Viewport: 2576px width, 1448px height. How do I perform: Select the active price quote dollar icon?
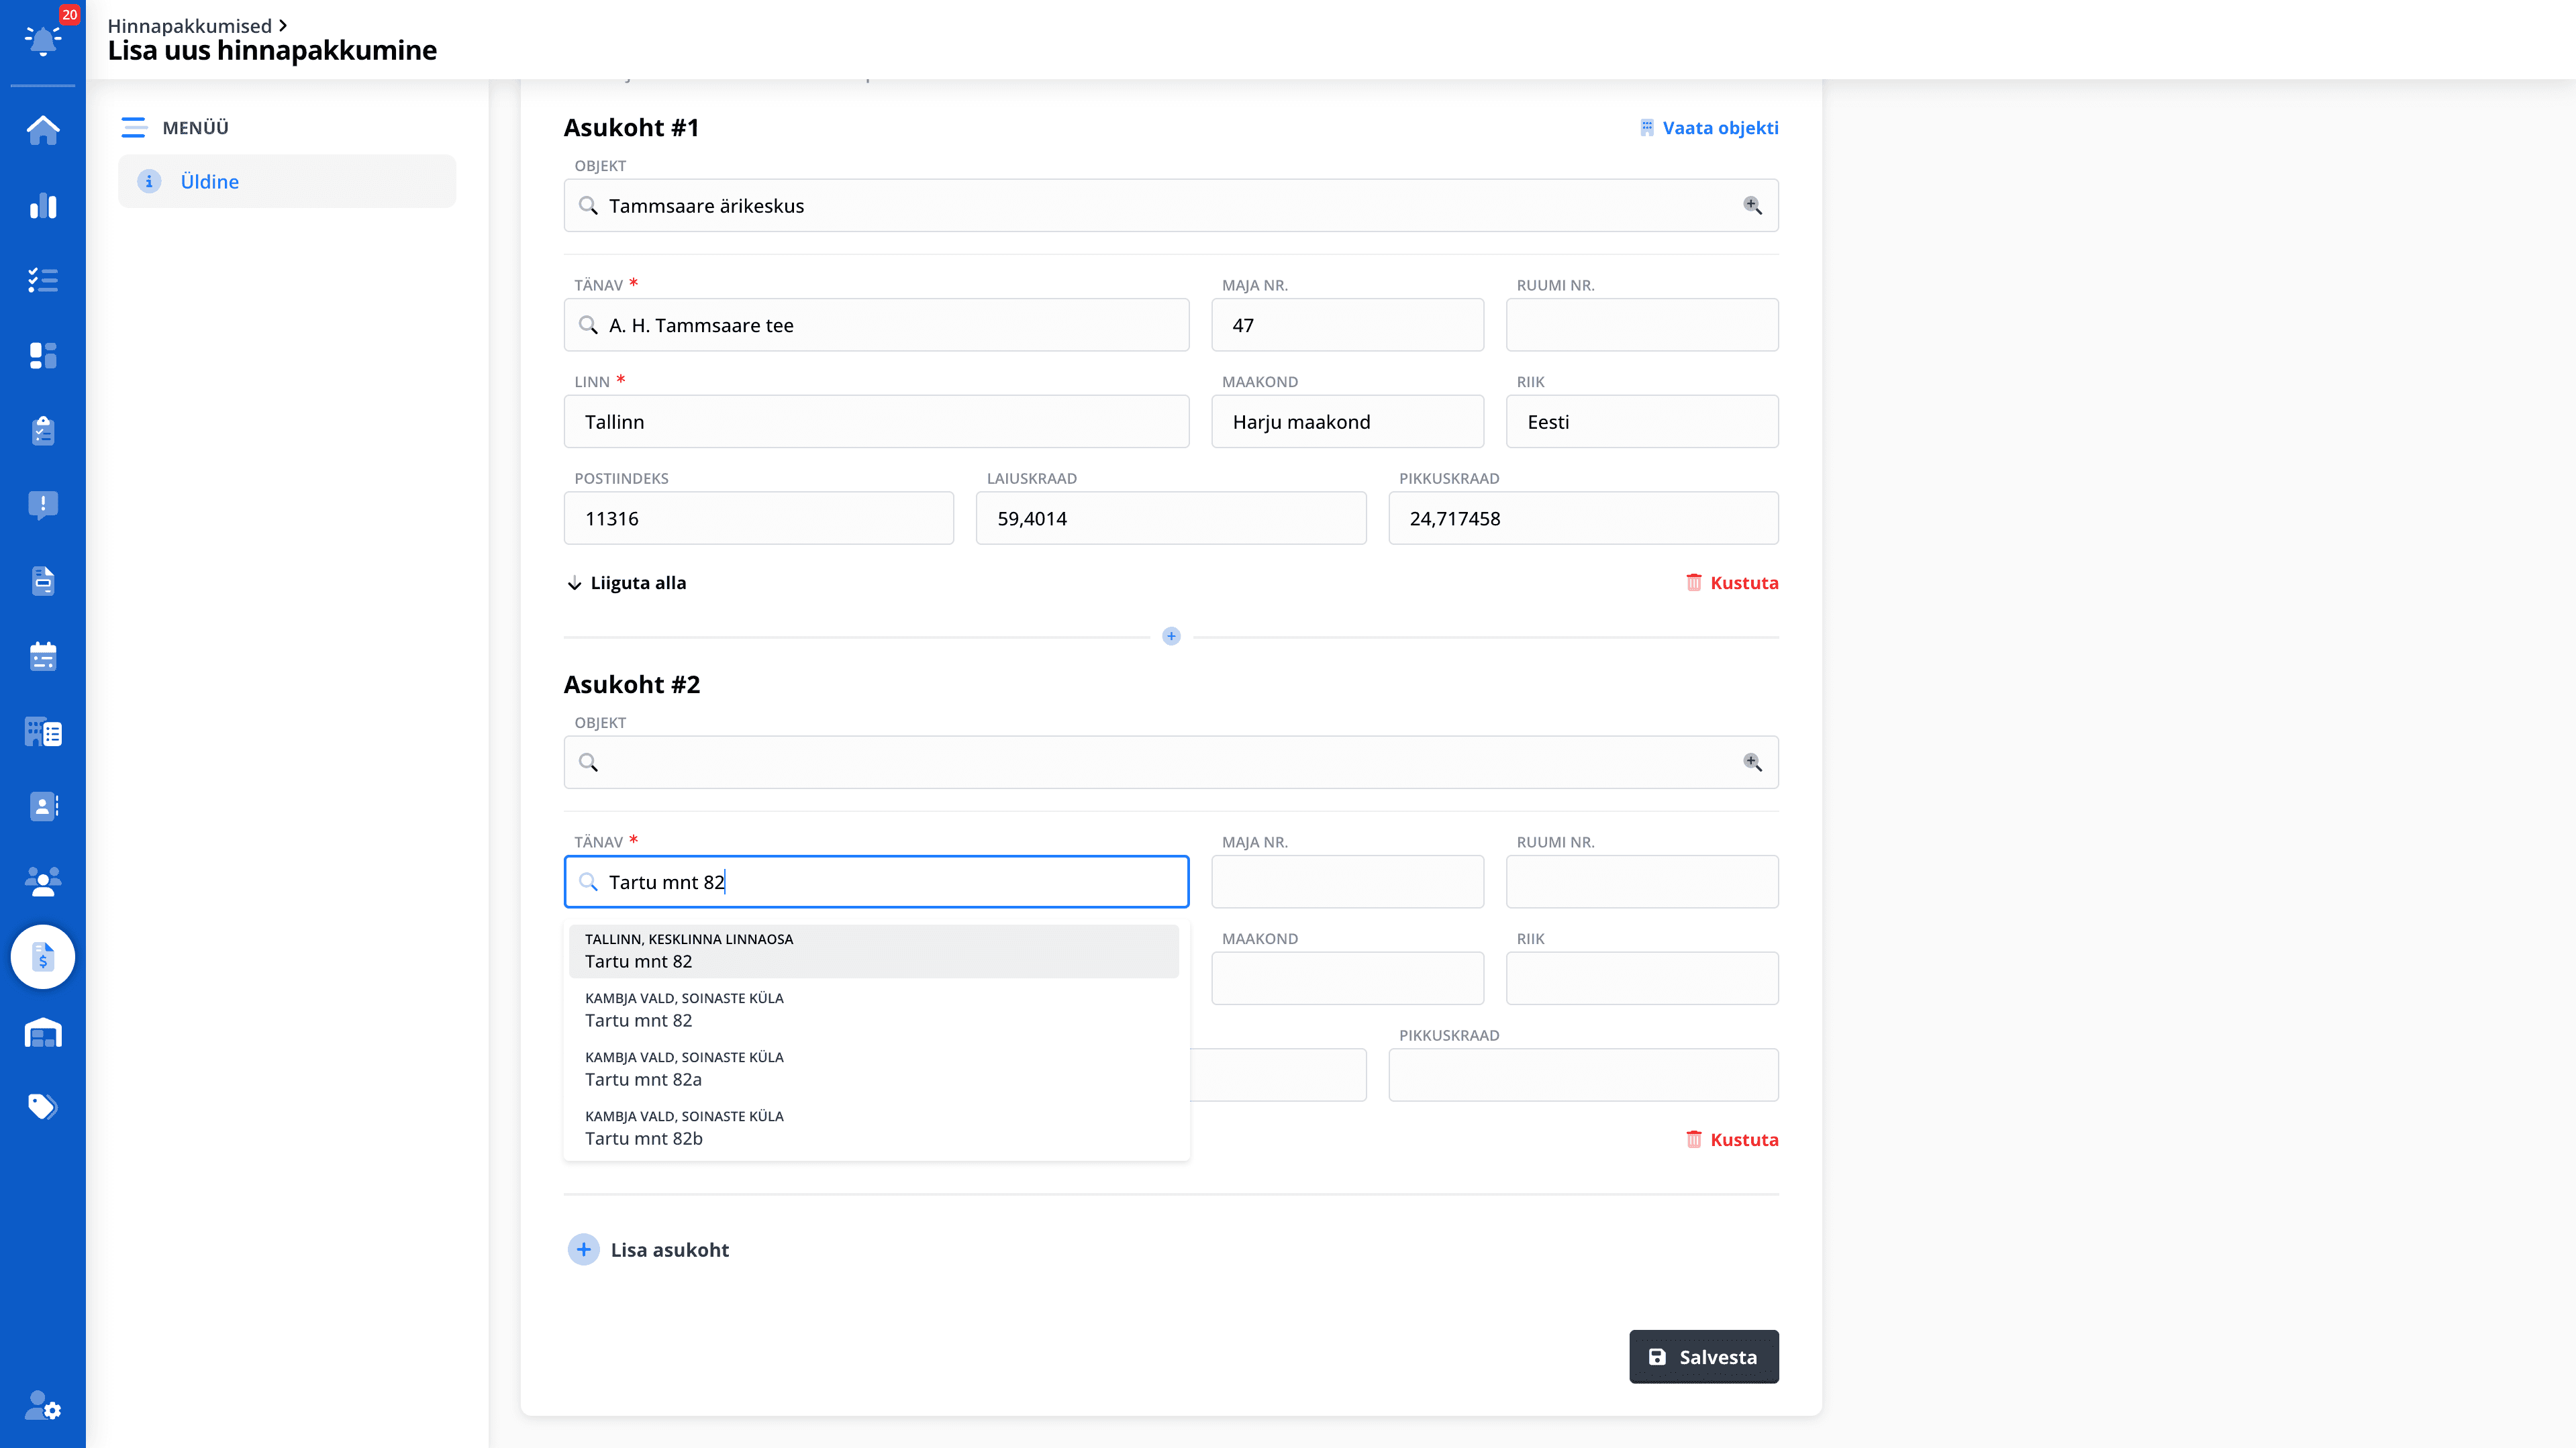pos(43,957)
